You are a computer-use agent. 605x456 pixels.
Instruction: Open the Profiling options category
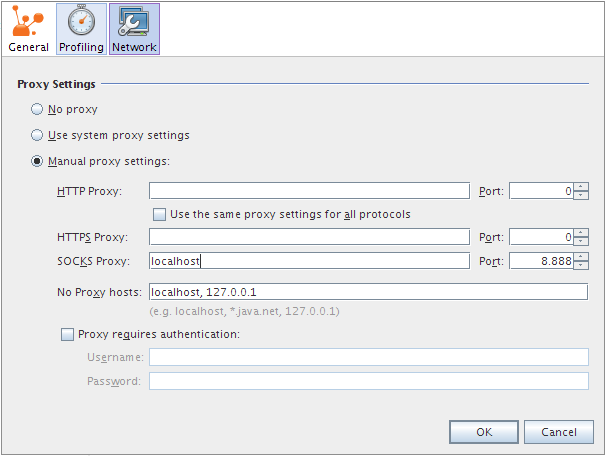pos(81,29)
